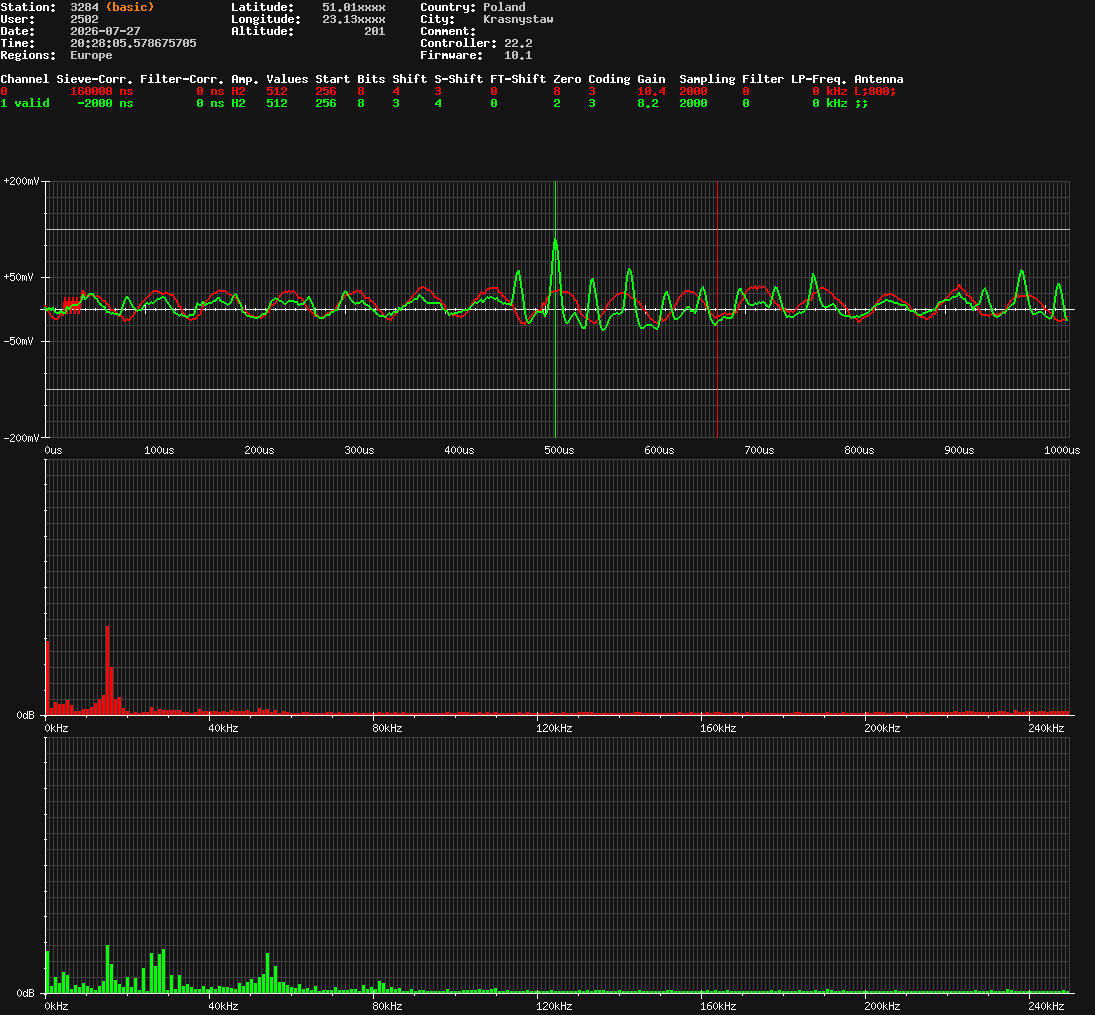
Task: Click the green '1 valid' channel label
Action: pos(25,103)
